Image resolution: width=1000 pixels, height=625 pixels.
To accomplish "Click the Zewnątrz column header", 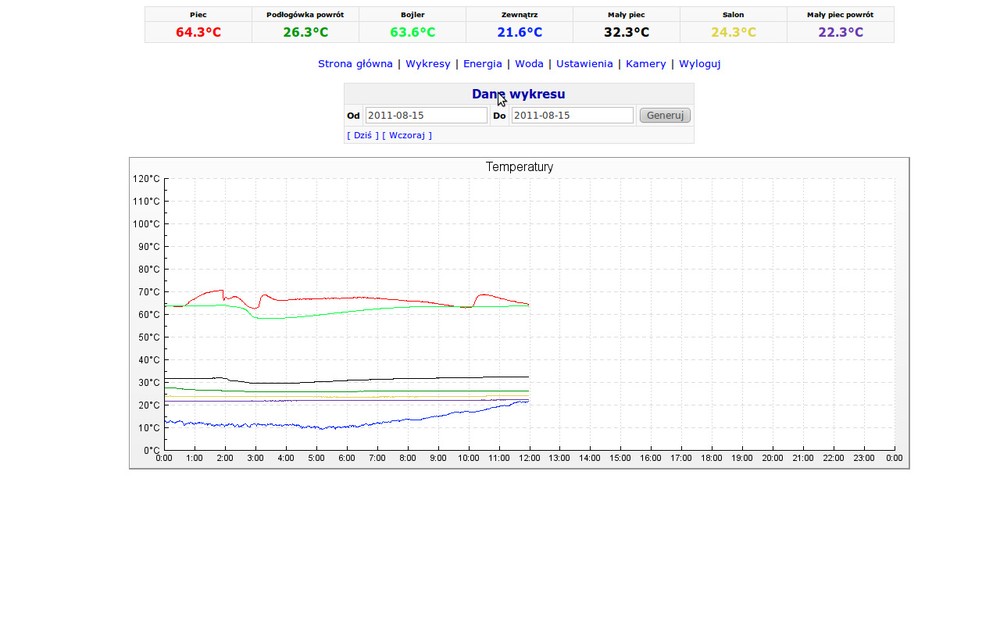I will [520, 15].
